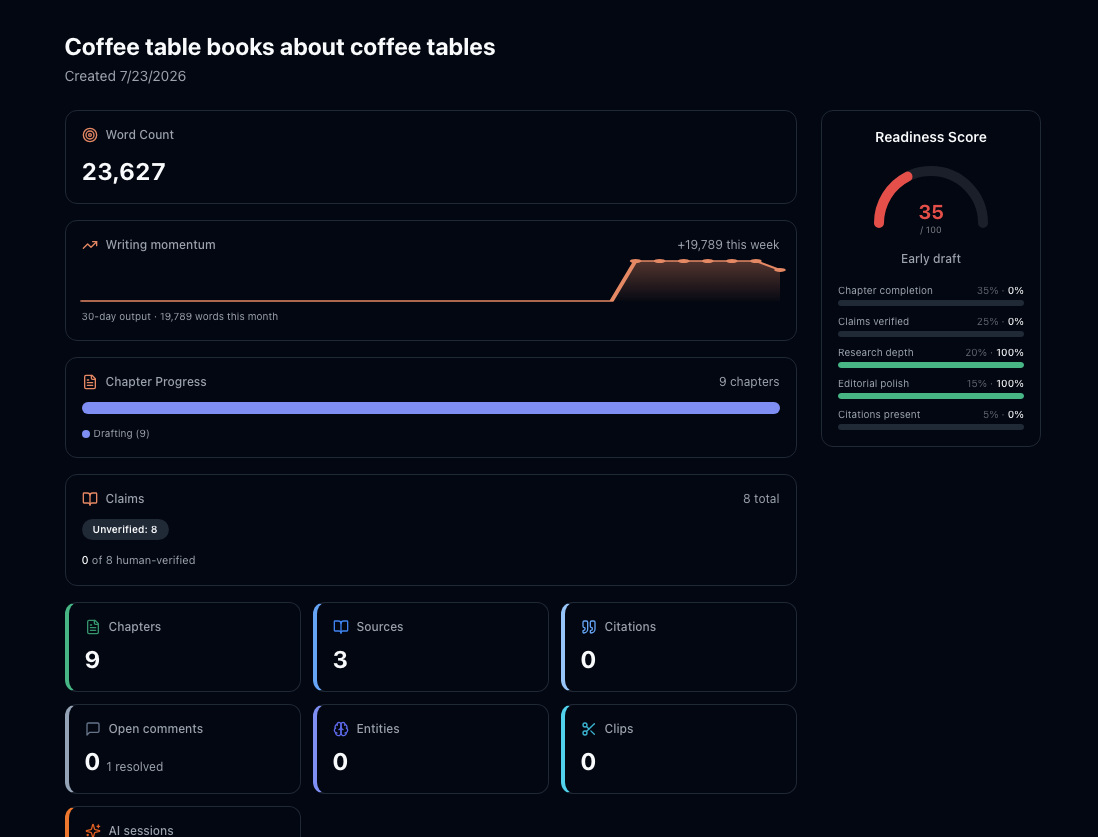Click the 'Chapter Progress' heading
Viewport: 1098px width, 837px height.
156,382
